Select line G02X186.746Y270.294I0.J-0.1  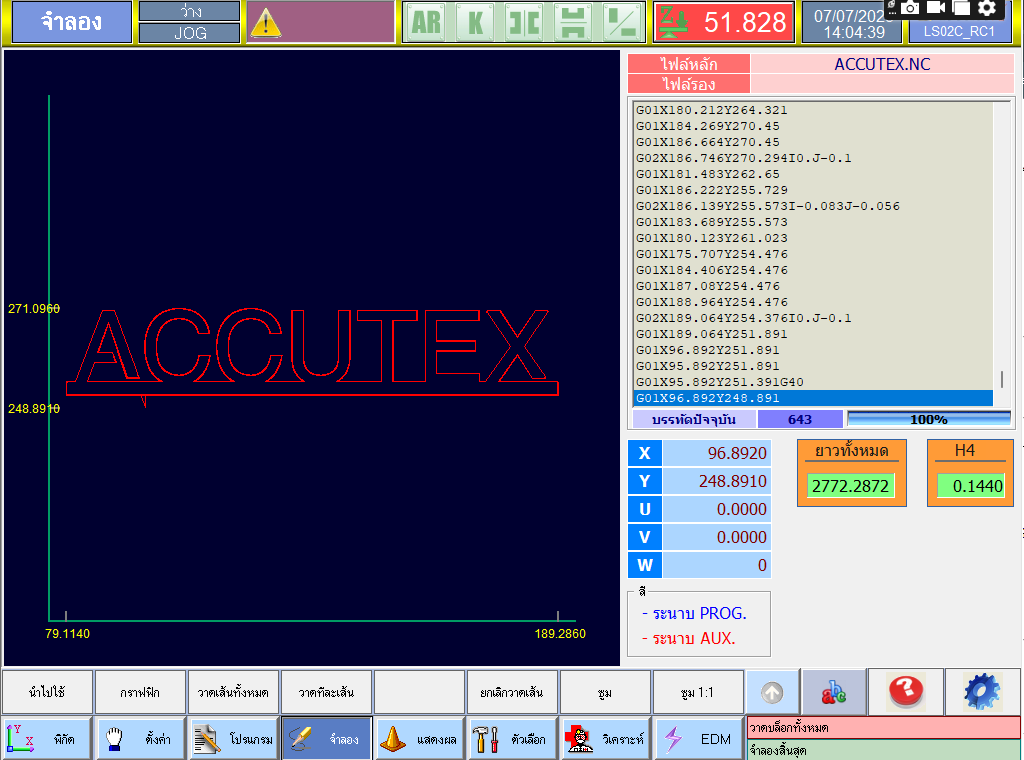pyautogui.click(x=813, y=158)
